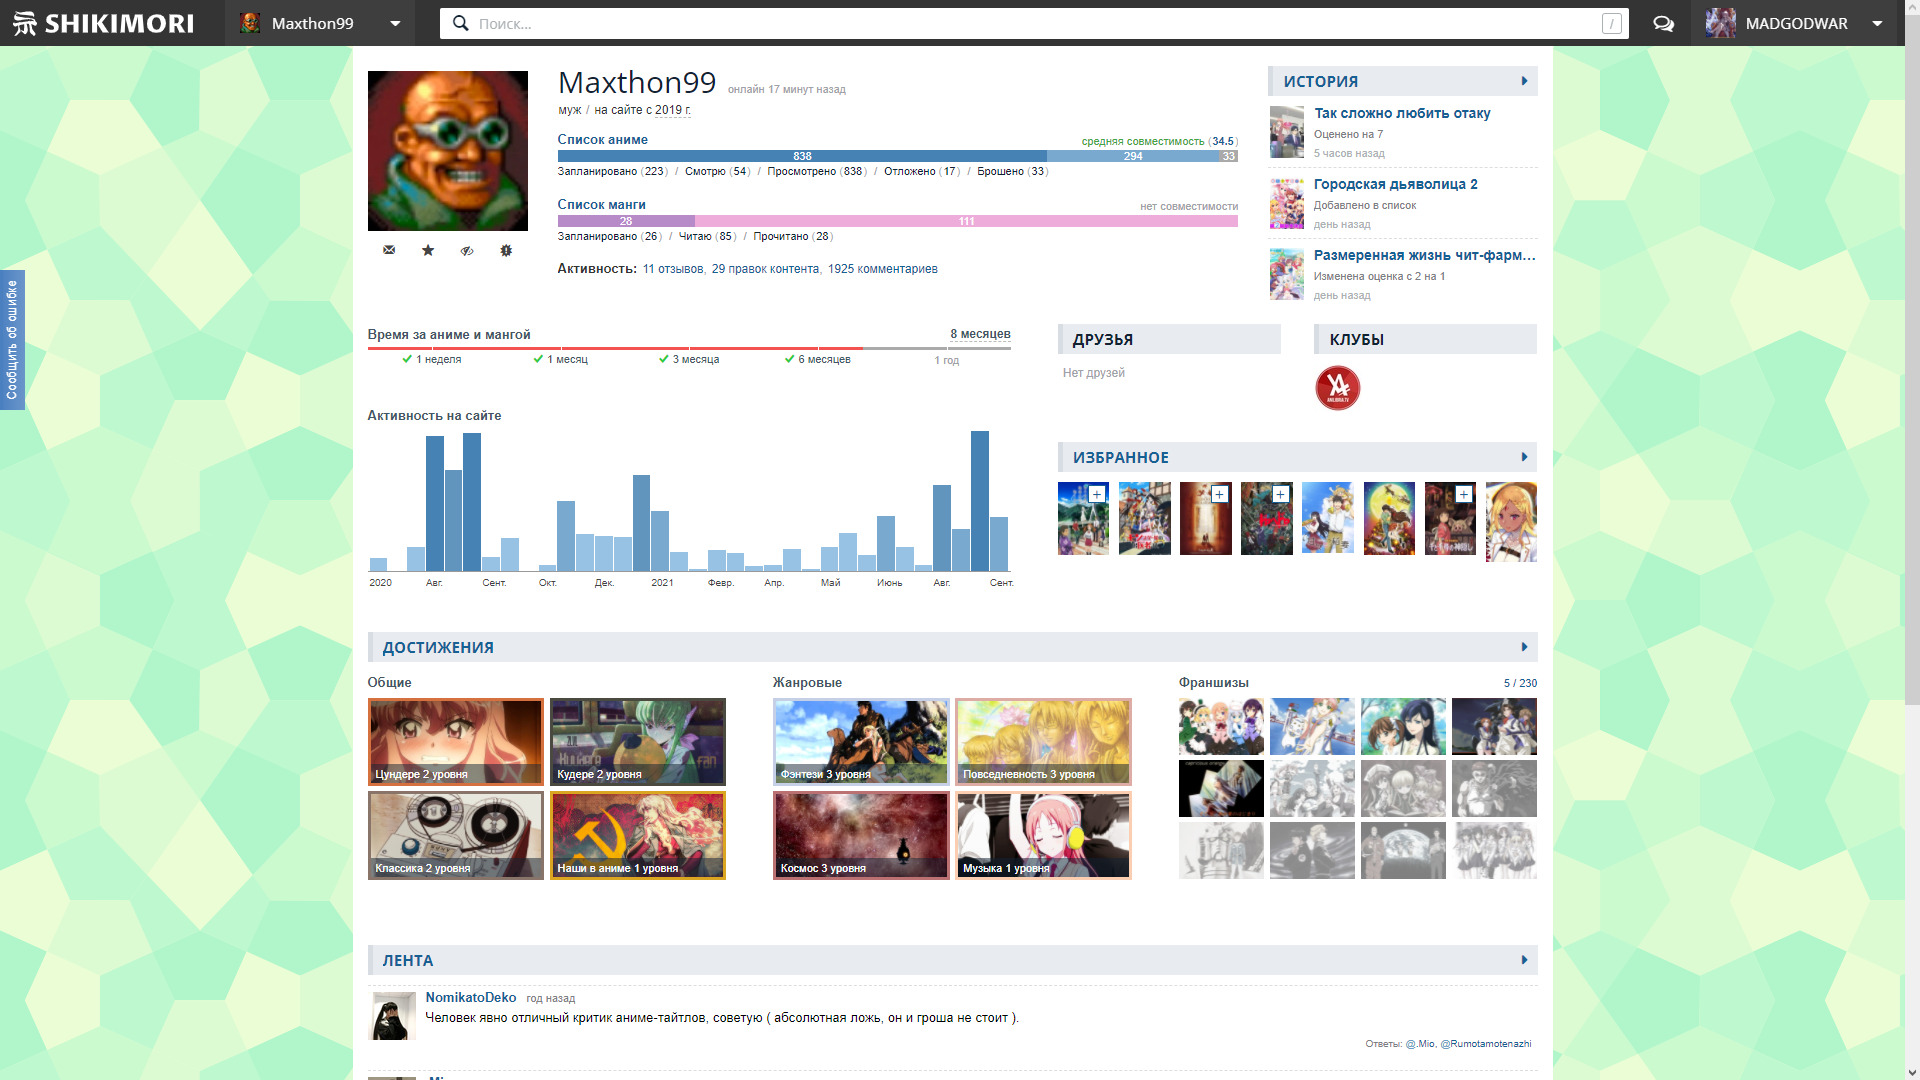Click the Просмотрено 838 anime bar segment
Image resolution: width=1920 pixels, height=1080 pixels.
[802, 156]
